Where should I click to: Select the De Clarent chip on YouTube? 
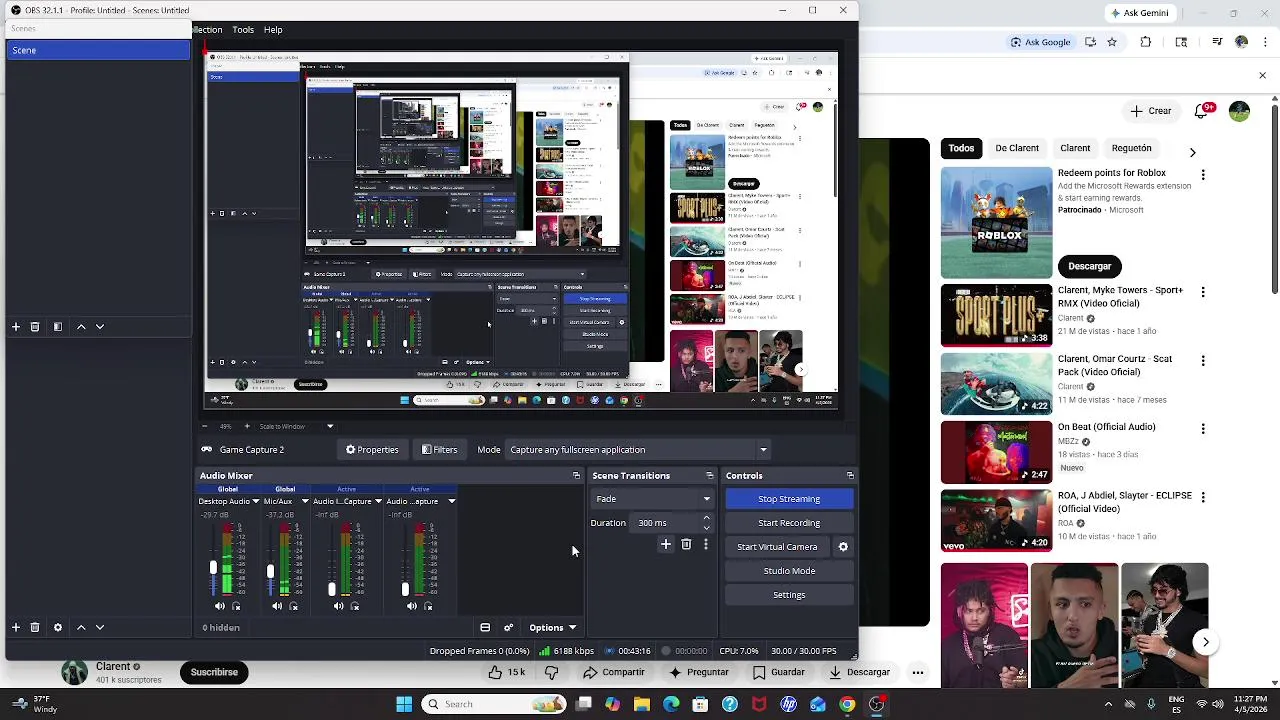pyautogui.click(x=1017, y=148)
